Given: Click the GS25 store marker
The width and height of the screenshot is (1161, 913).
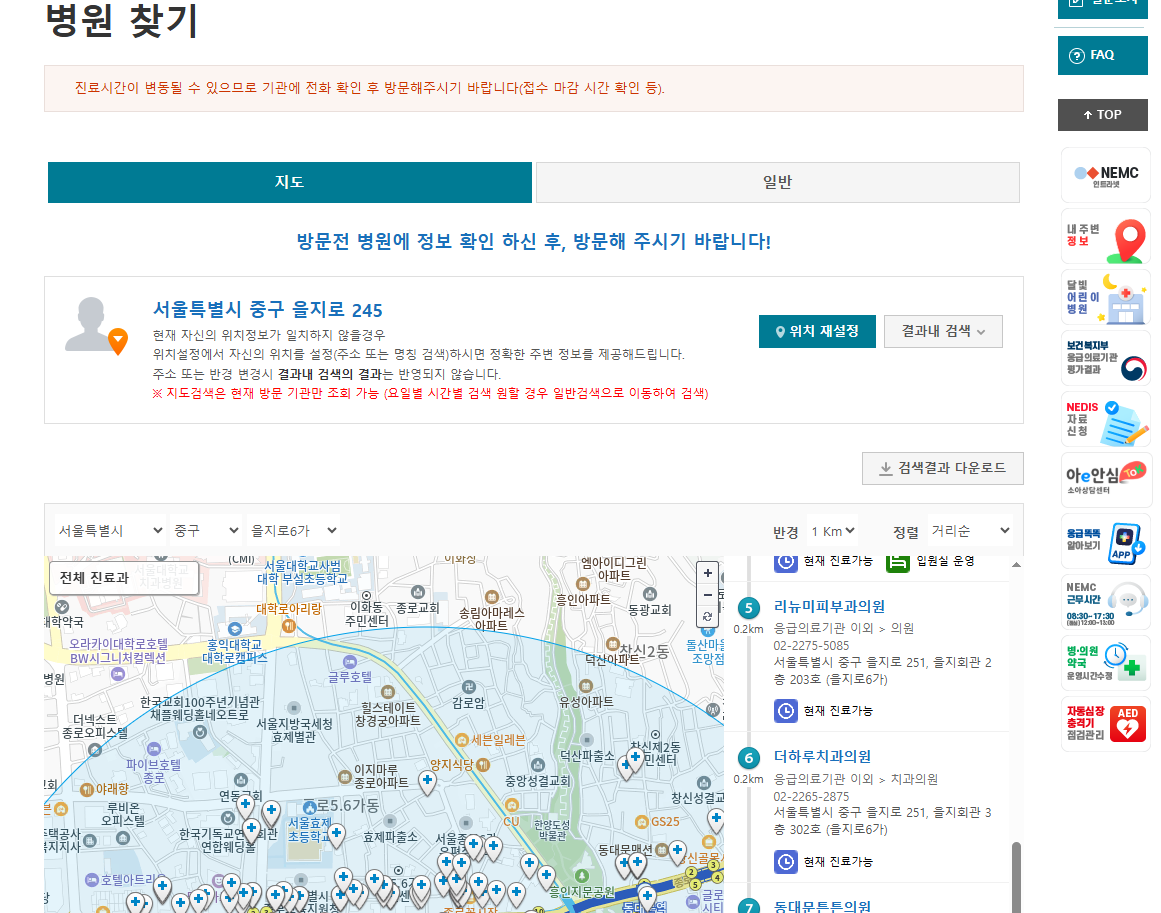Looking at the screenshot, I should click(642, 822).
